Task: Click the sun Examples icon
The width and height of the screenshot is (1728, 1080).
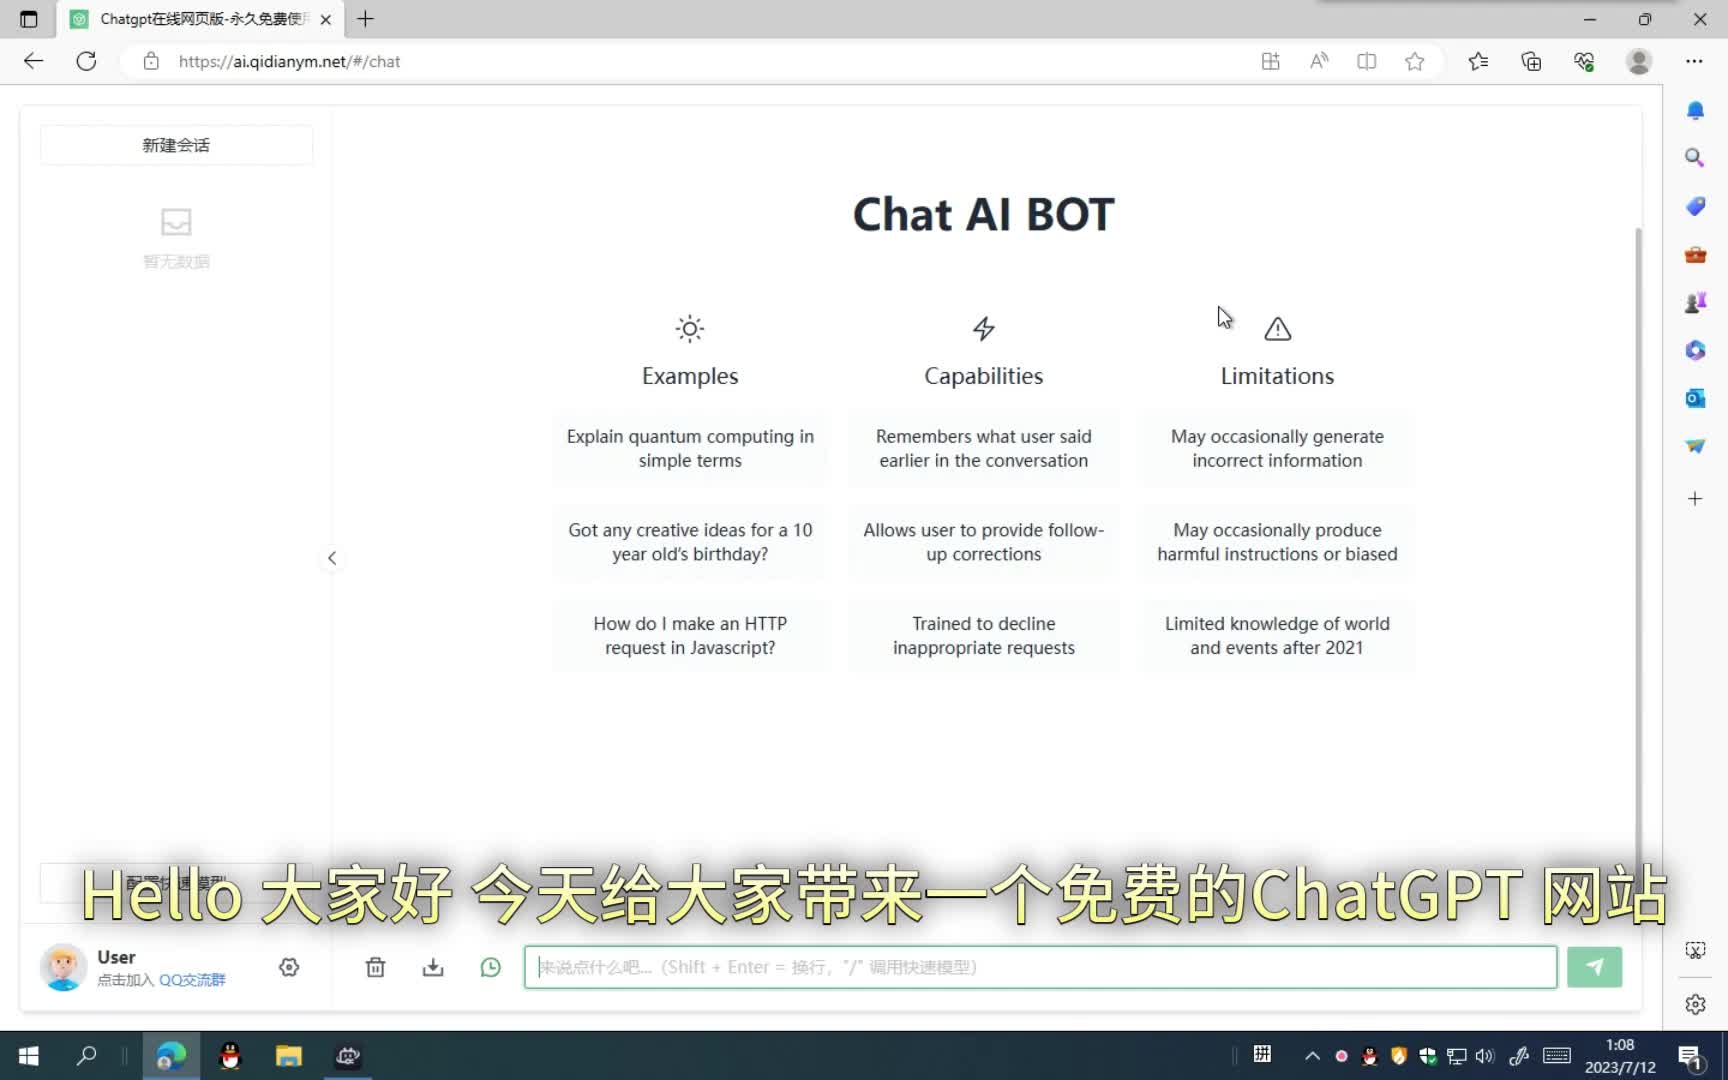Action: [690, 328]
